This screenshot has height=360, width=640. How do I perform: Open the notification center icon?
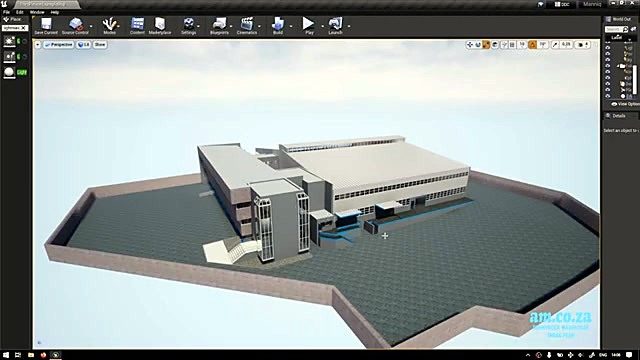pos(629,355)
